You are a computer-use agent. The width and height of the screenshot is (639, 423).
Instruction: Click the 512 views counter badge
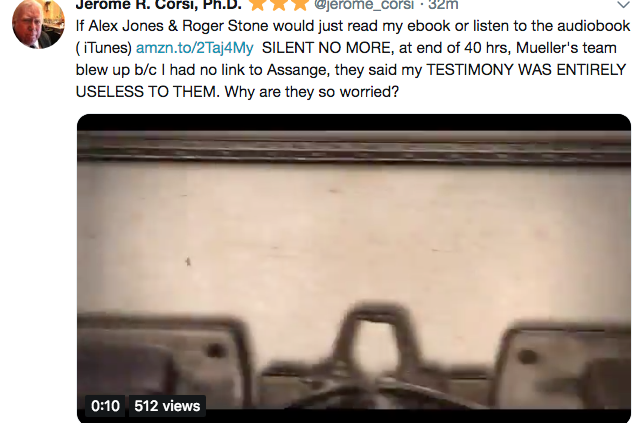pyautogui.click(x=167, y=406)
